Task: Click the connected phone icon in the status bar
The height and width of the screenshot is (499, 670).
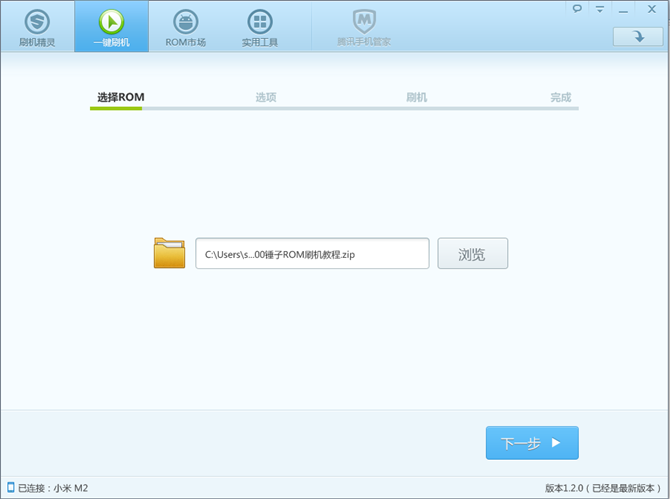Action: 11,487
